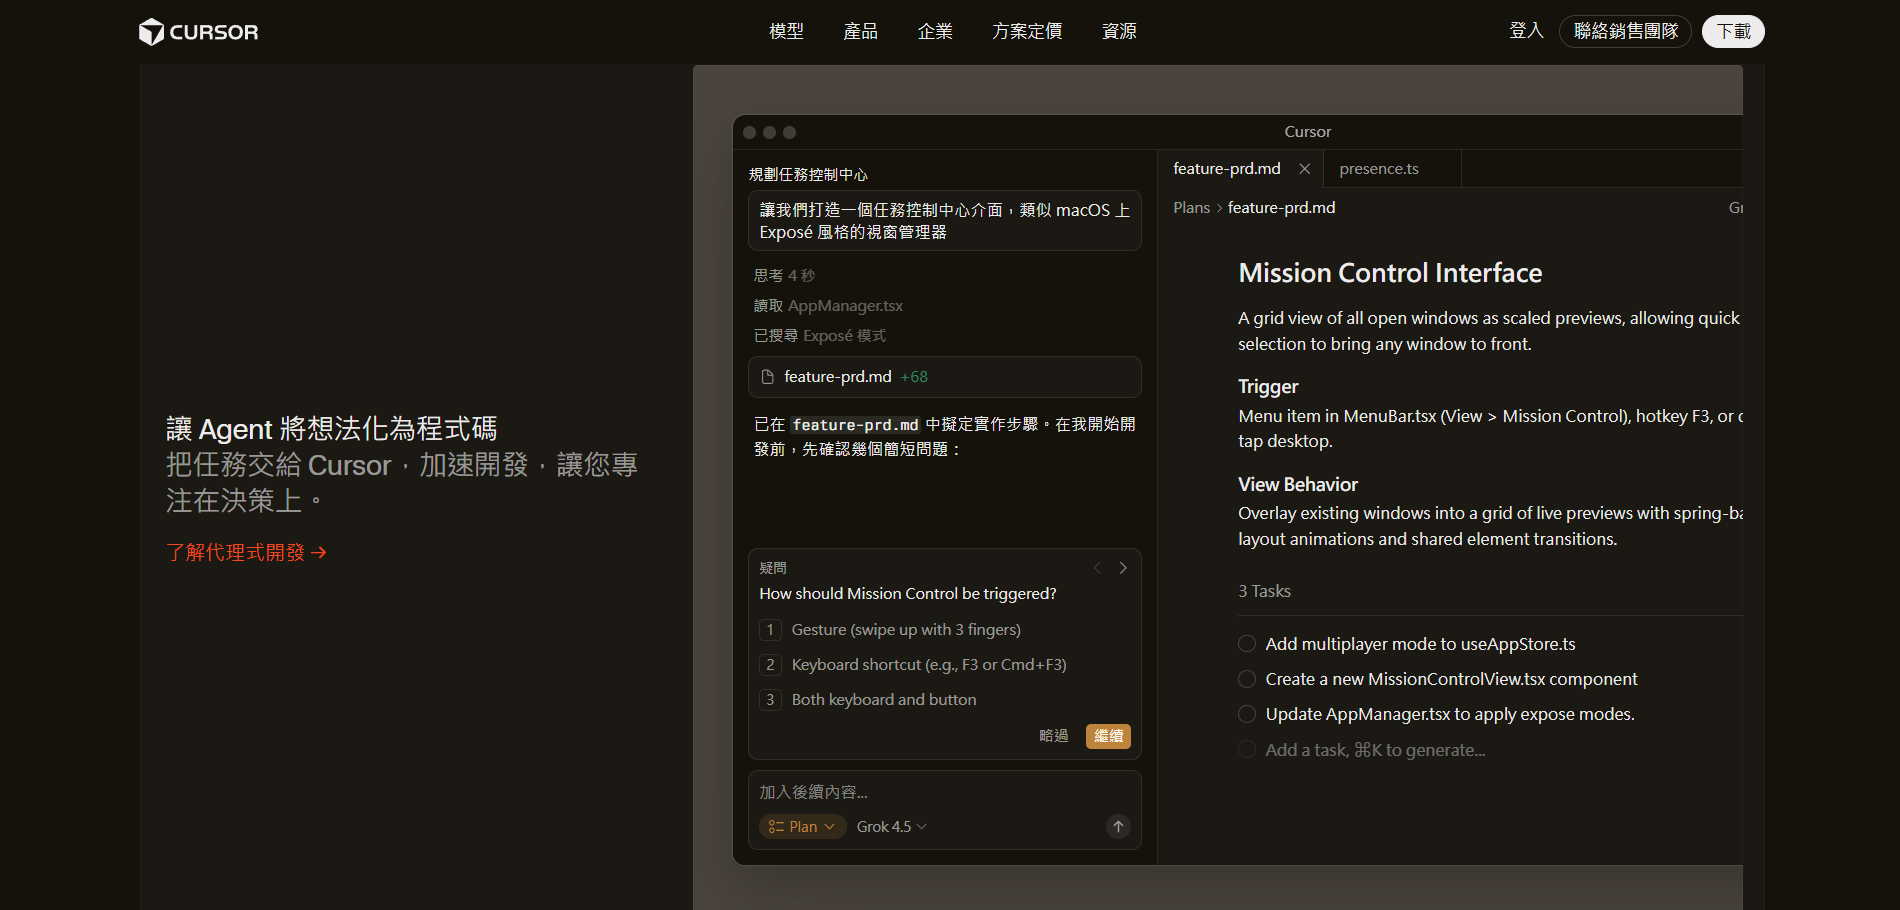The height and width of the screenshot is (910, 1900).
Task: Go to the next question arrow
Action: [1123, 568]
